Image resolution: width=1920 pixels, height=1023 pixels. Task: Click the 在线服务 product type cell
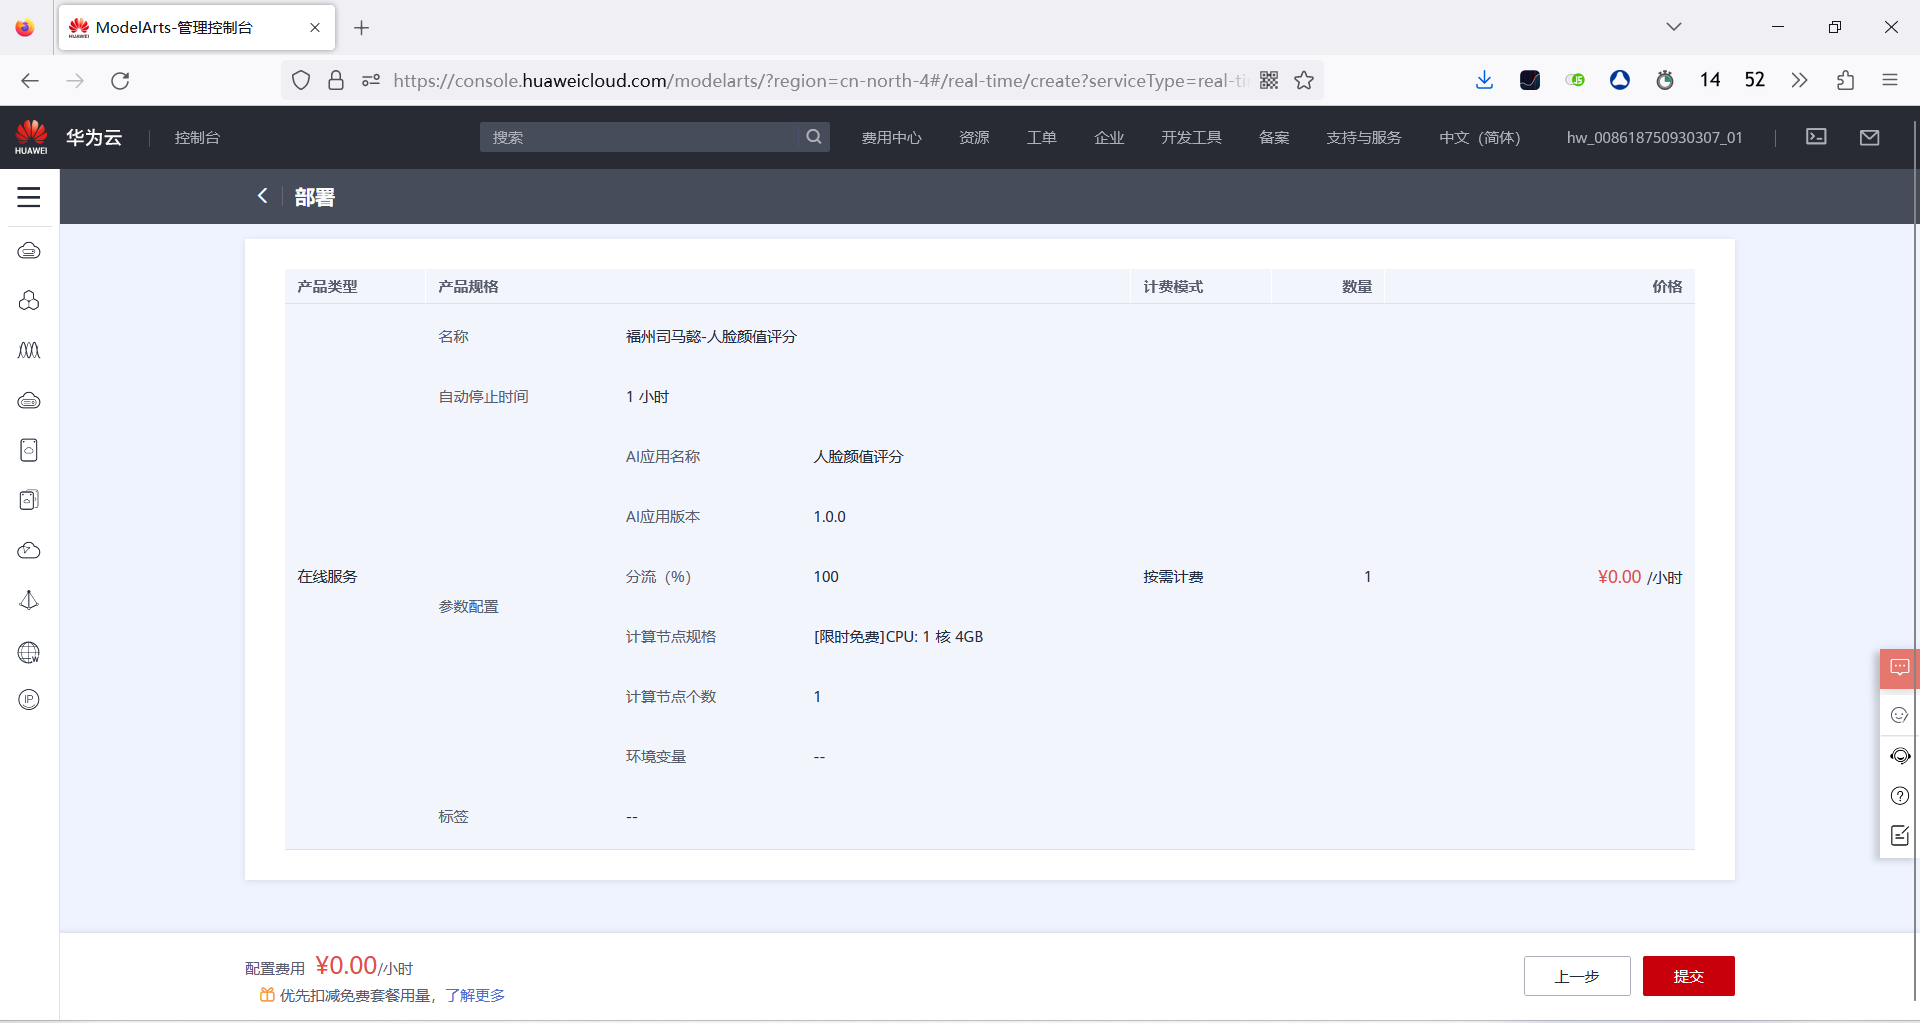(x=327, y=577)
